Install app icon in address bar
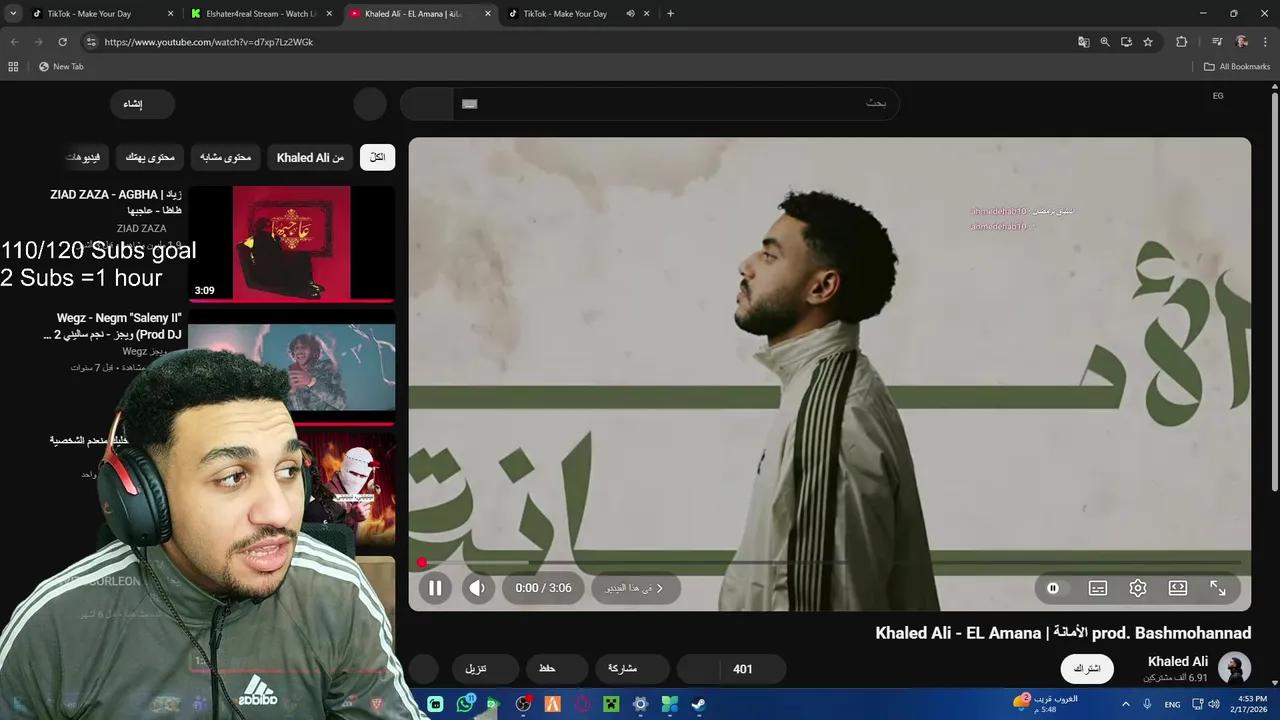Image resolution: width=1280 pixels, height=720 pixels. [x=1126, y=42]
